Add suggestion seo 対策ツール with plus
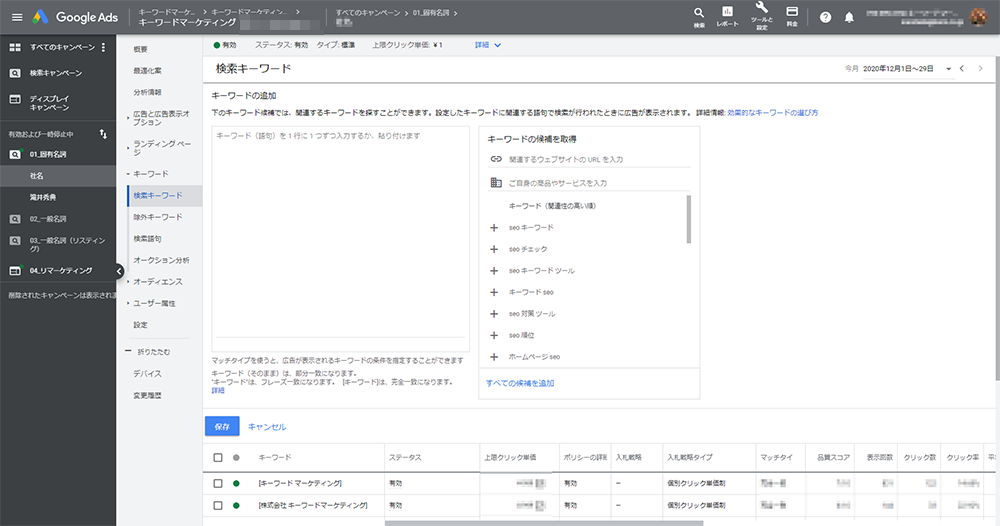Screen dimensions: 1000x526 pyautogui.click(x=494, y=314)
